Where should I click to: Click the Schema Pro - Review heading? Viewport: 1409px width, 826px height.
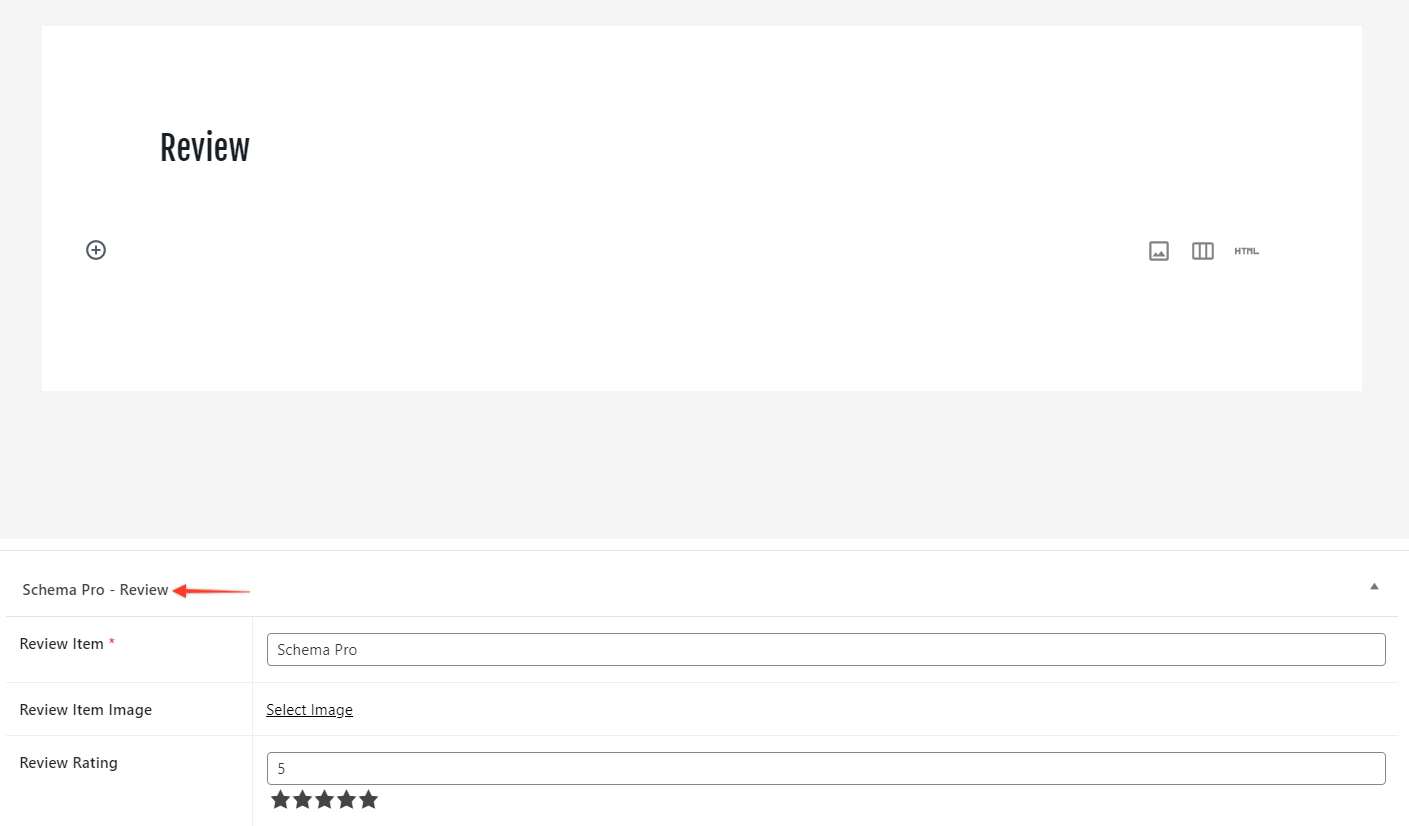pos(95,590)
